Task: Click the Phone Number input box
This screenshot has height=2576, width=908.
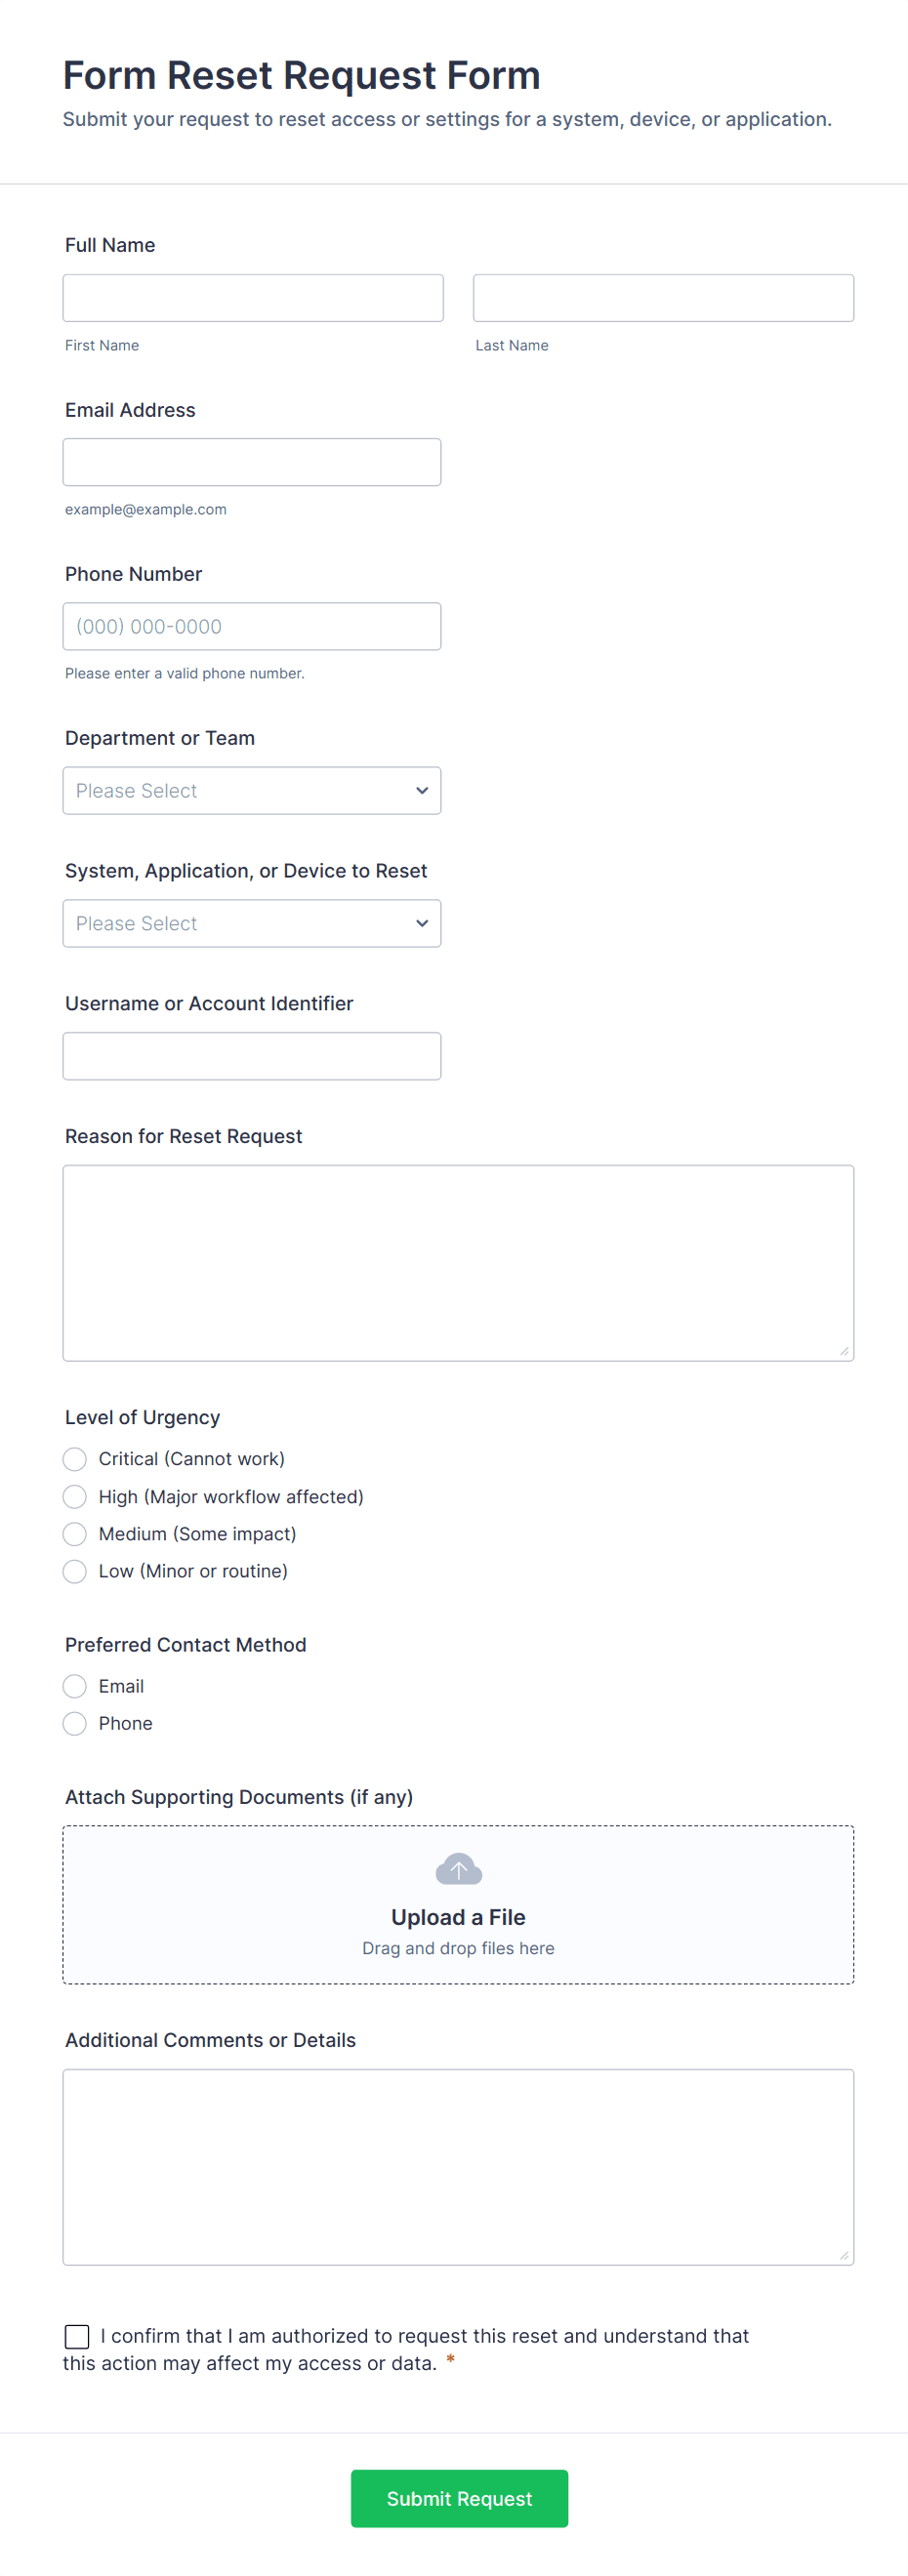Action: pos(252,626)
